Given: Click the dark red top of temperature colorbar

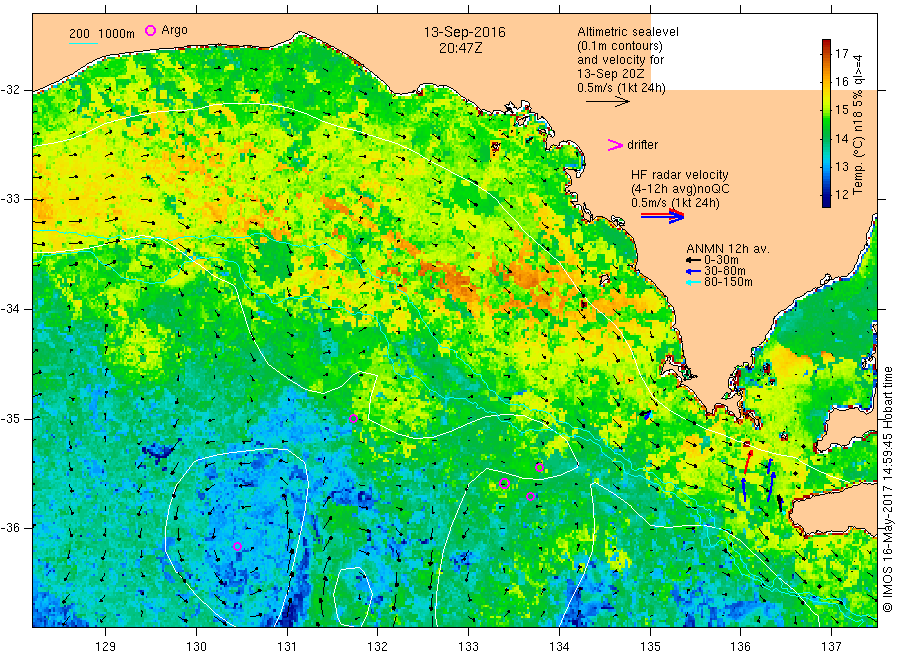Looking at the screenshot, I should coord(826,43).
